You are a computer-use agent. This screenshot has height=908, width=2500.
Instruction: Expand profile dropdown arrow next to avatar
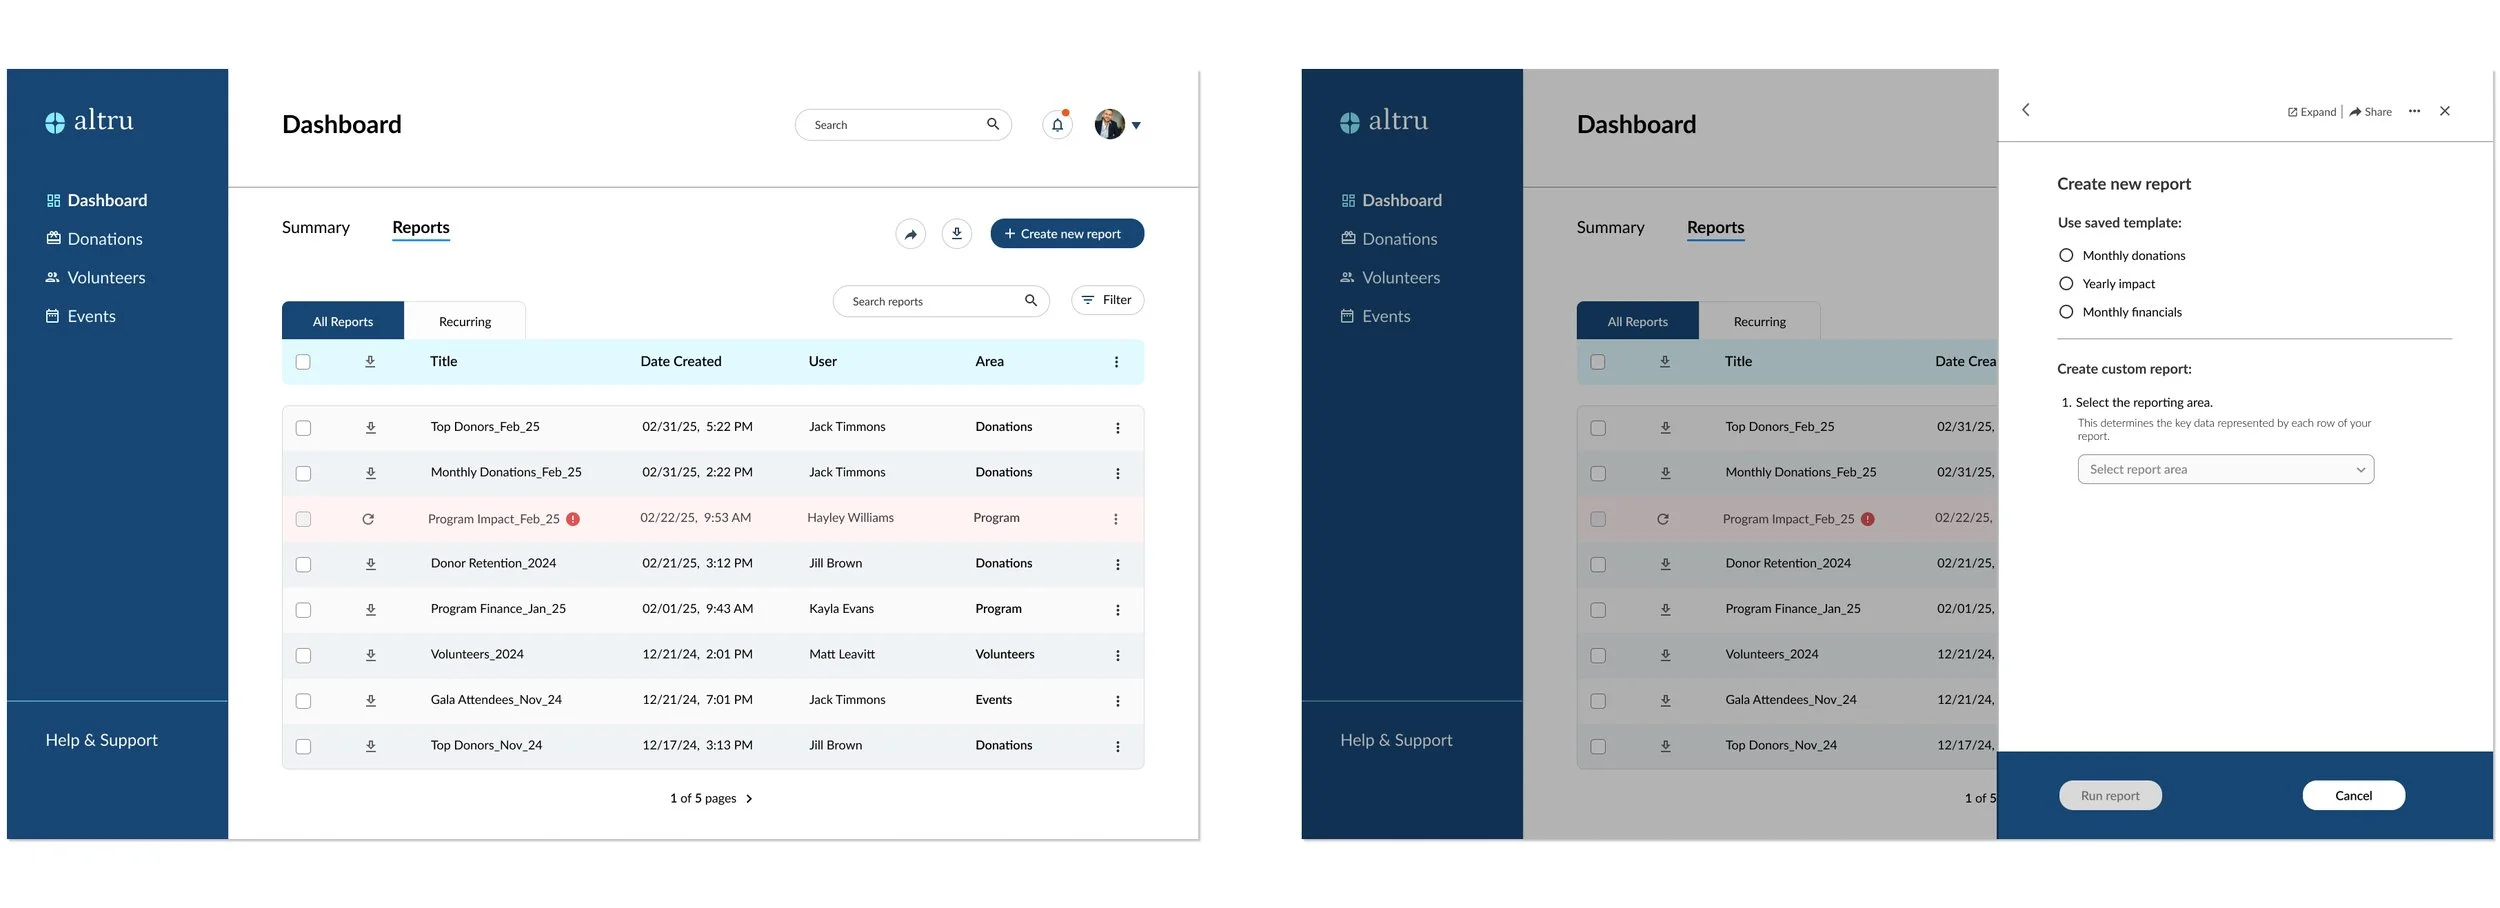(x=1136, y=125)
